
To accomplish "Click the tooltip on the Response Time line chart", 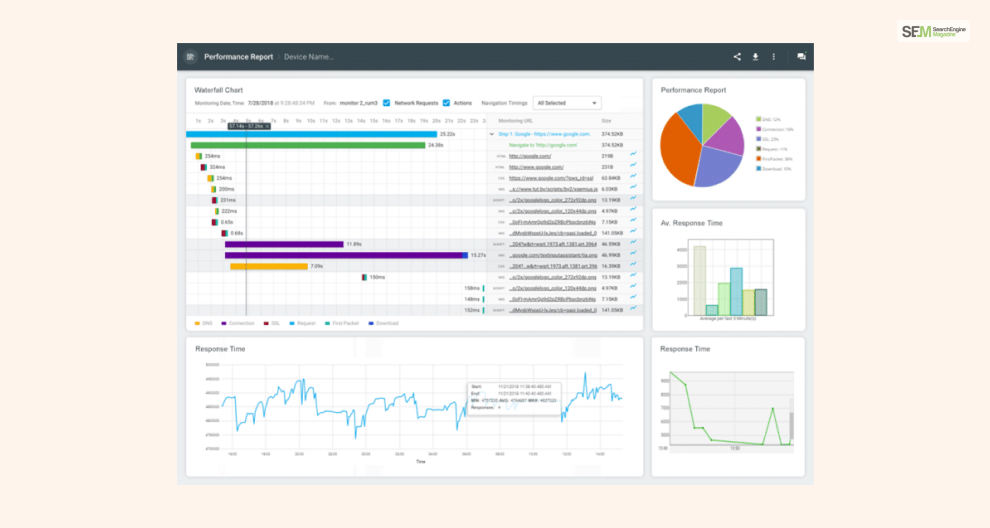I will click(x=514, y=398).
